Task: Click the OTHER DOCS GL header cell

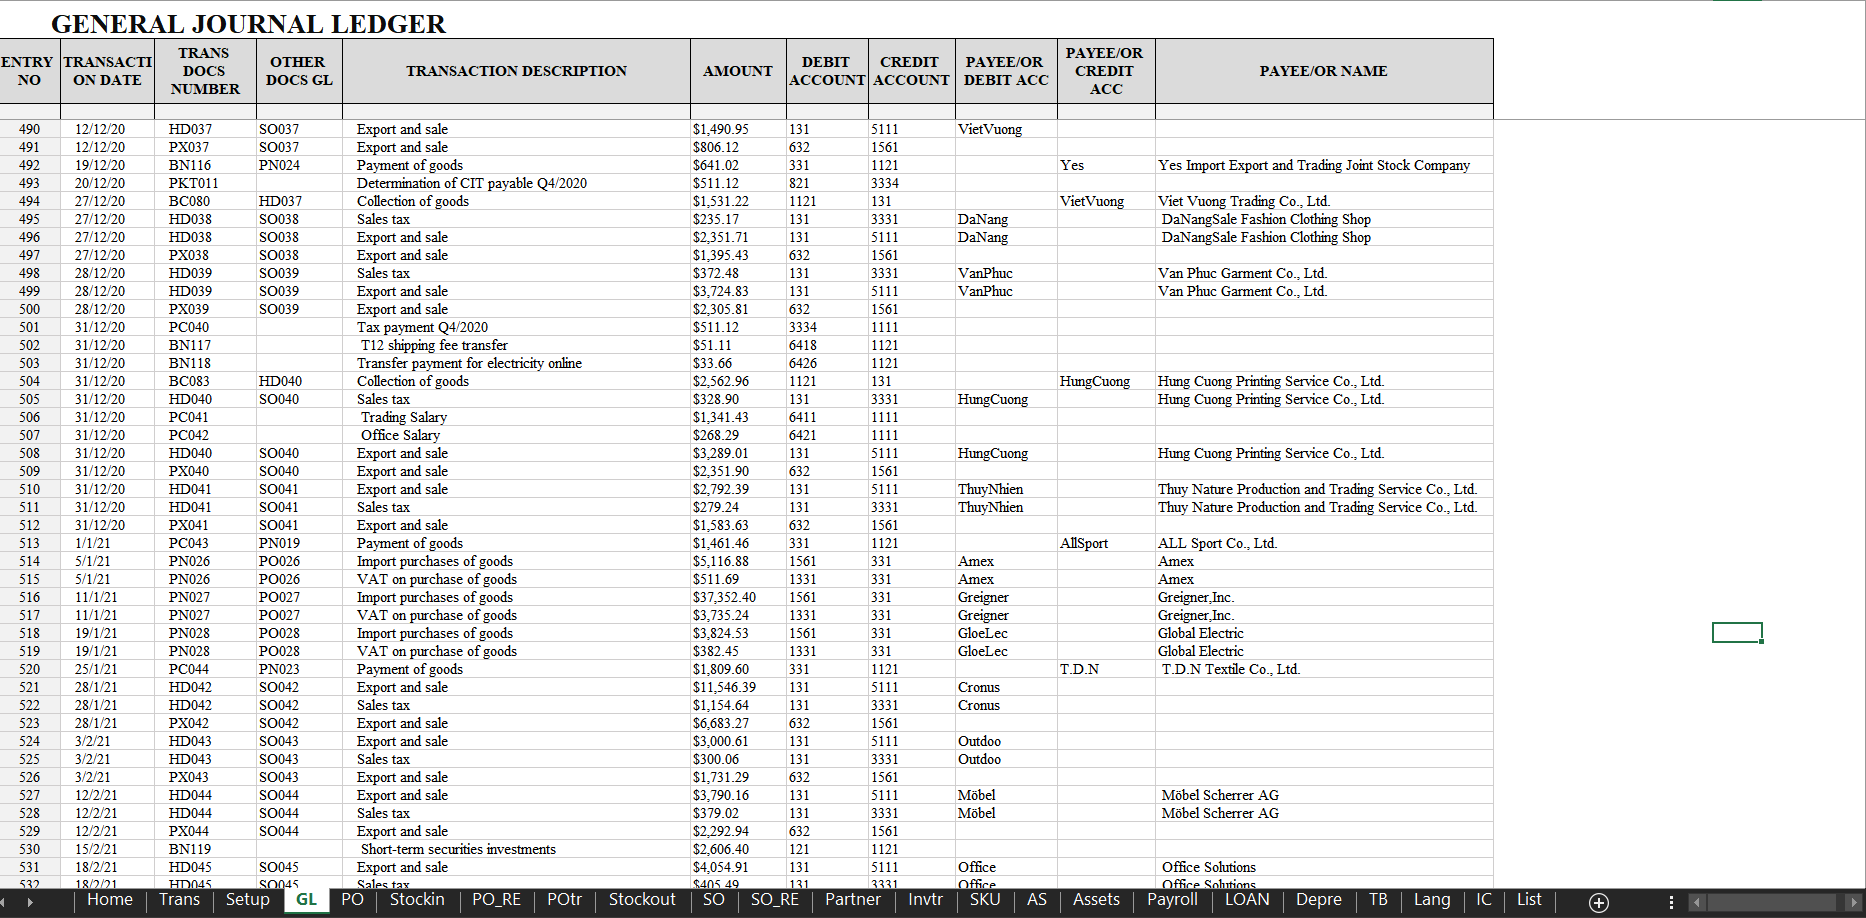Action: point(299,71)
